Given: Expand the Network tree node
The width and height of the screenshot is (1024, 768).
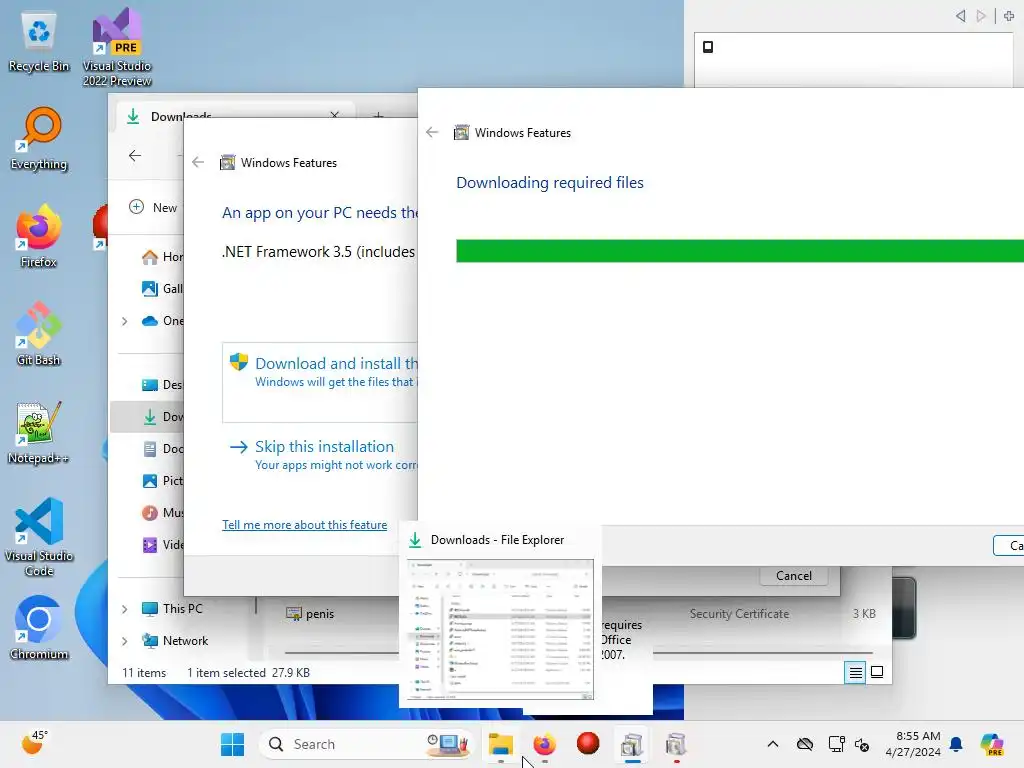Looking at the screenshot, I should pos(125,641).
